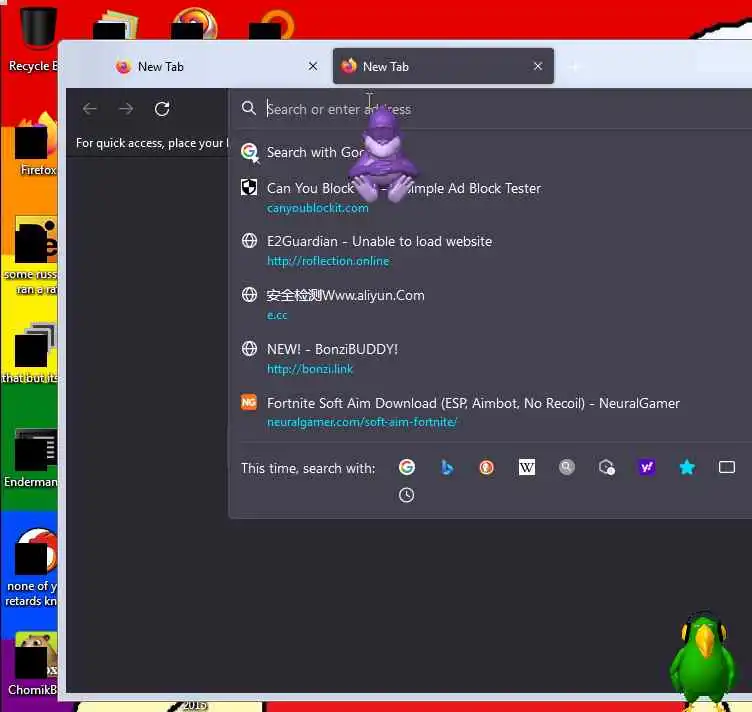This screenshot has width=752, height=712.
Task: Close the first New Tab
Action: pyautogui.click(x=313, y=66)
